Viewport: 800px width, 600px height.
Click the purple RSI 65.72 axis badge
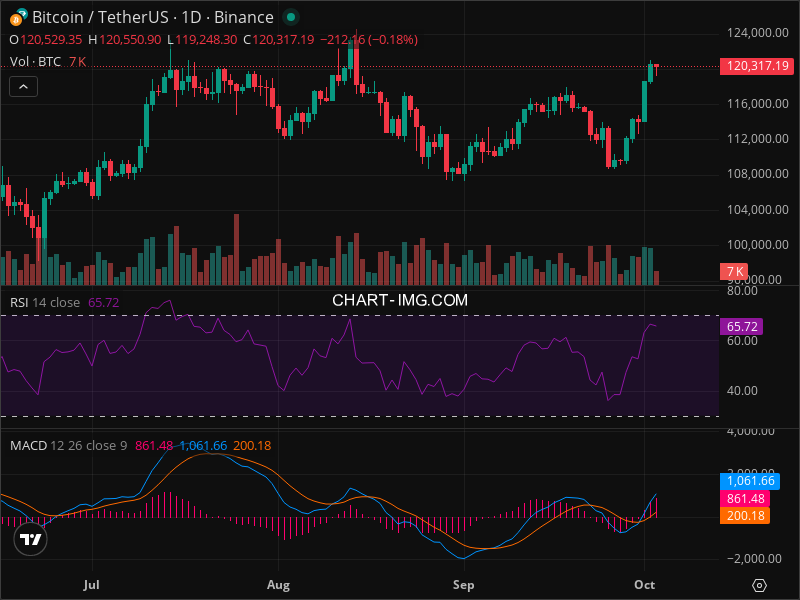[741, 327]
